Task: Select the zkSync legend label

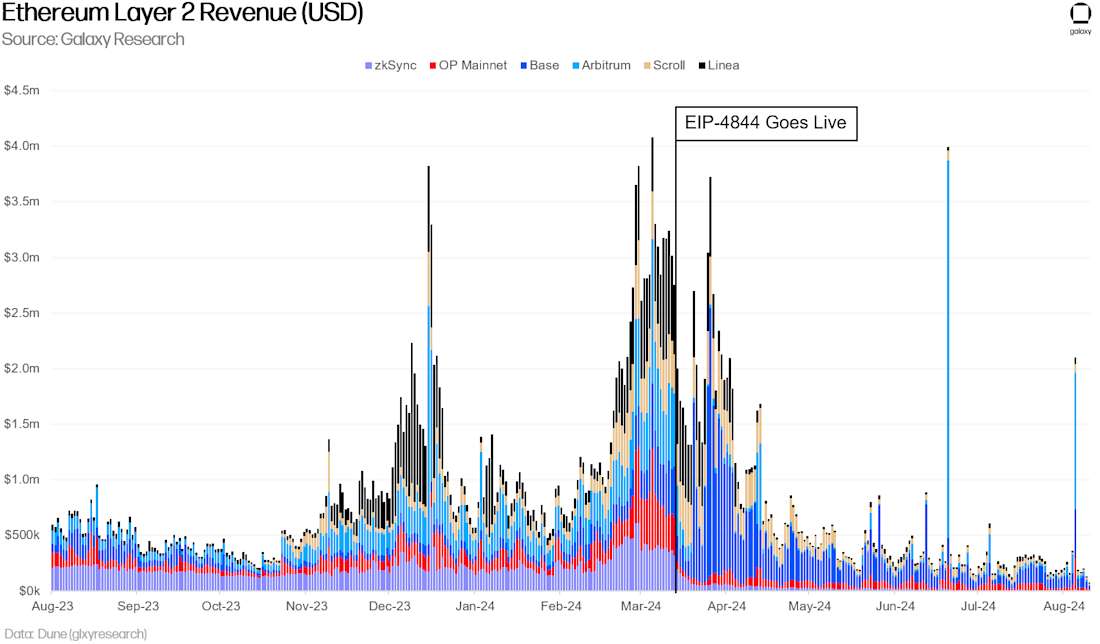Action: click(x=395, y=65)
